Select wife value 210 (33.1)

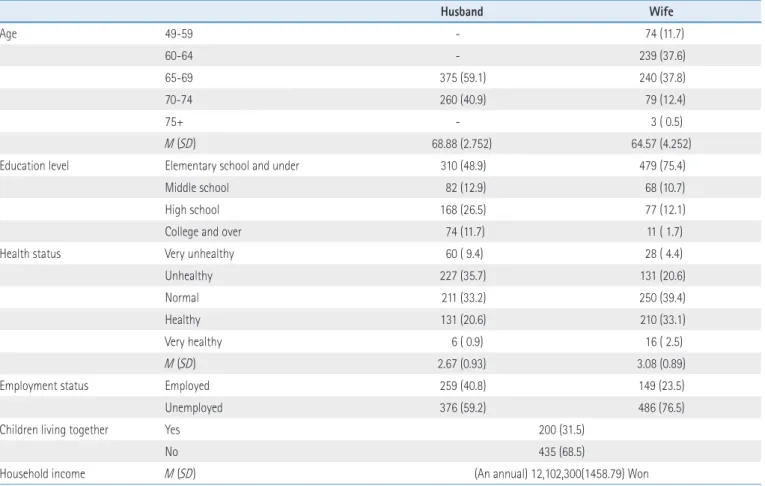pyautogui.click(x=662, y=319)
